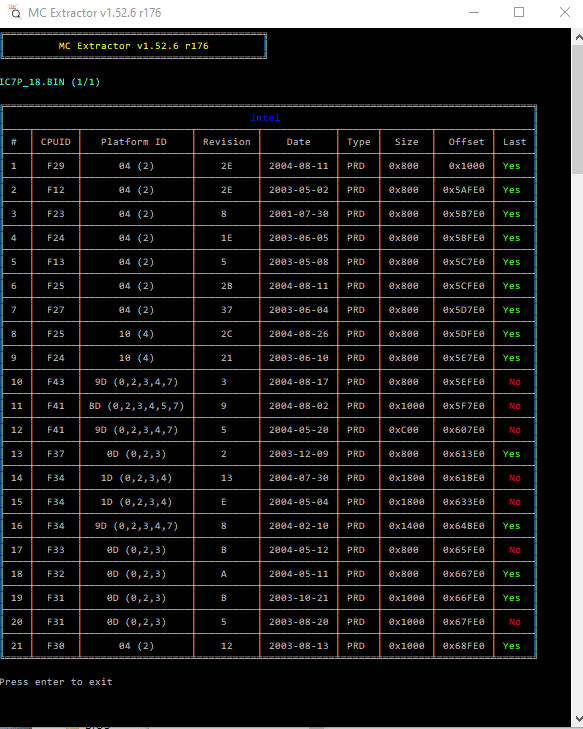Minimize the MC Extractor window

[474, 13]
